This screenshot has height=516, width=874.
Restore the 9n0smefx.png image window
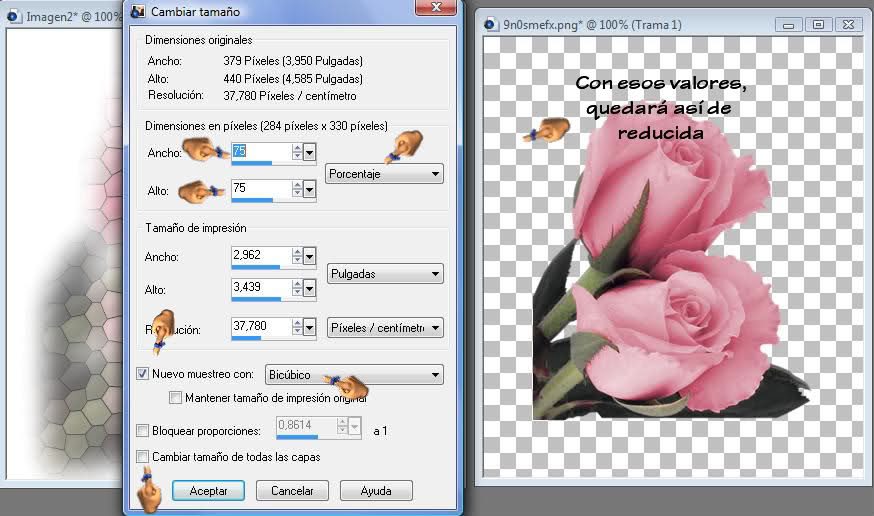point(818,25)
